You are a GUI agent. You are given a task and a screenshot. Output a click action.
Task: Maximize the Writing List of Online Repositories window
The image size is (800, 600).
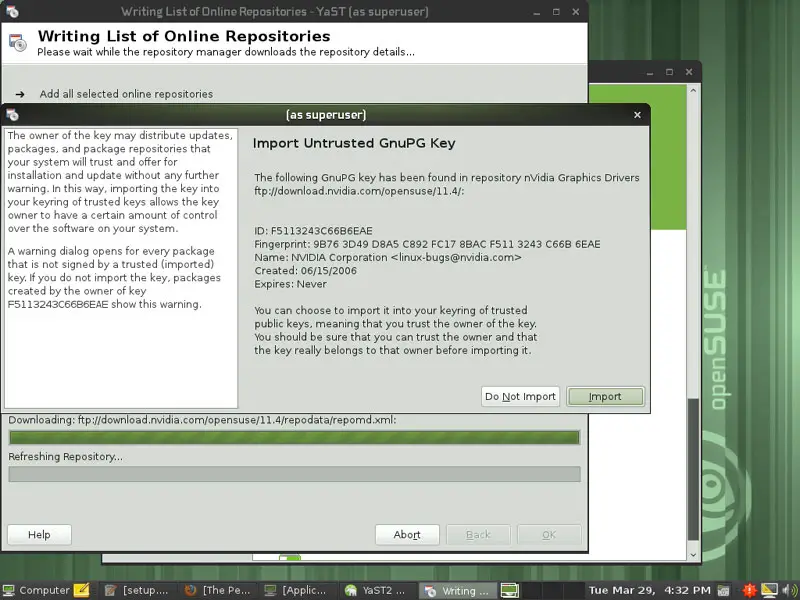click(x=556, y=12)
